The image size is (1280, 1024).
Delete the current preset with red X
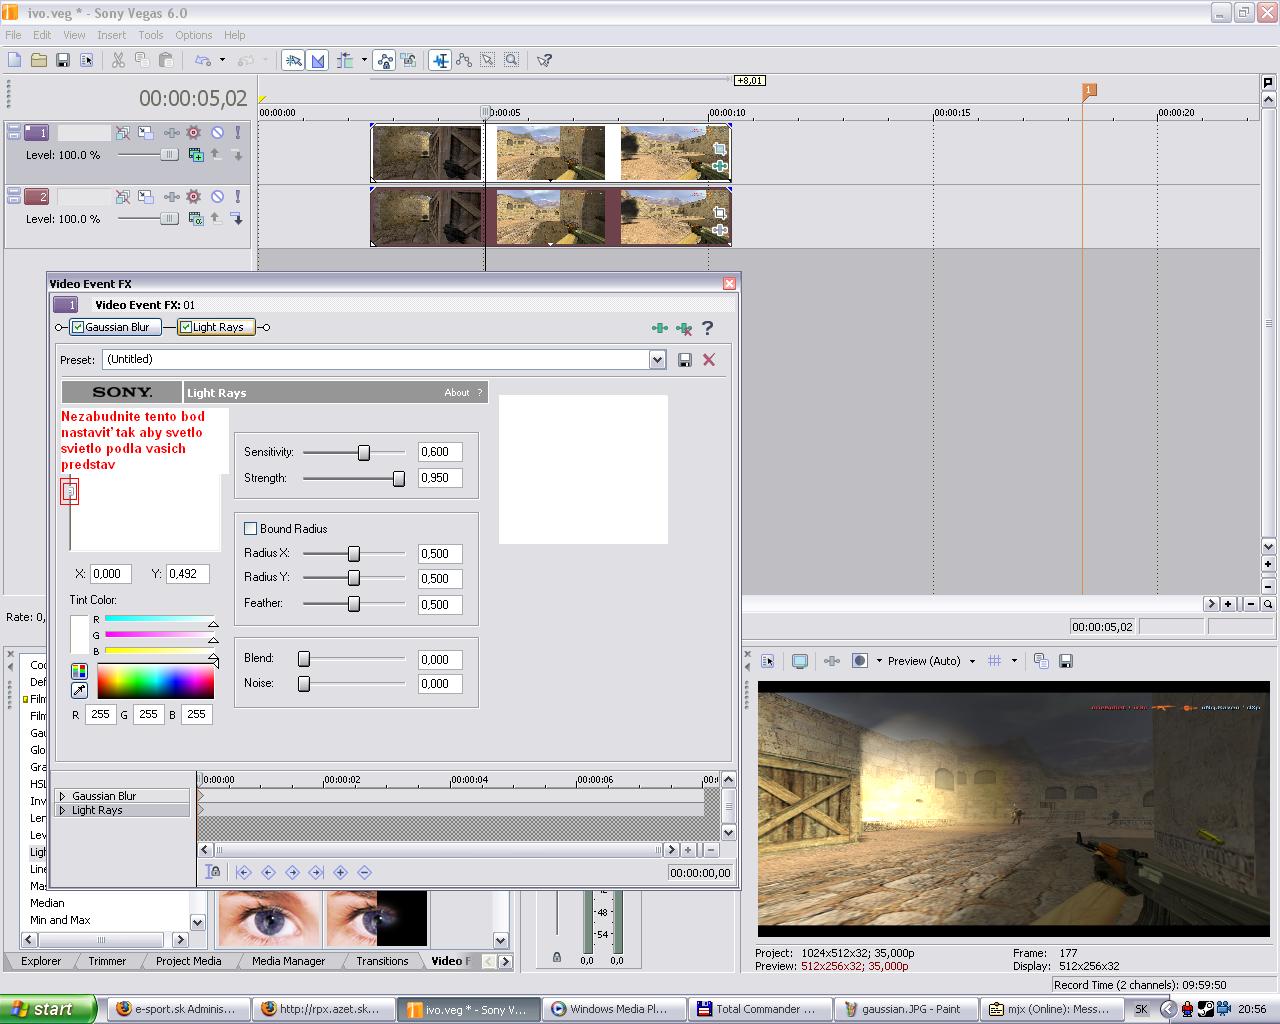709,360
